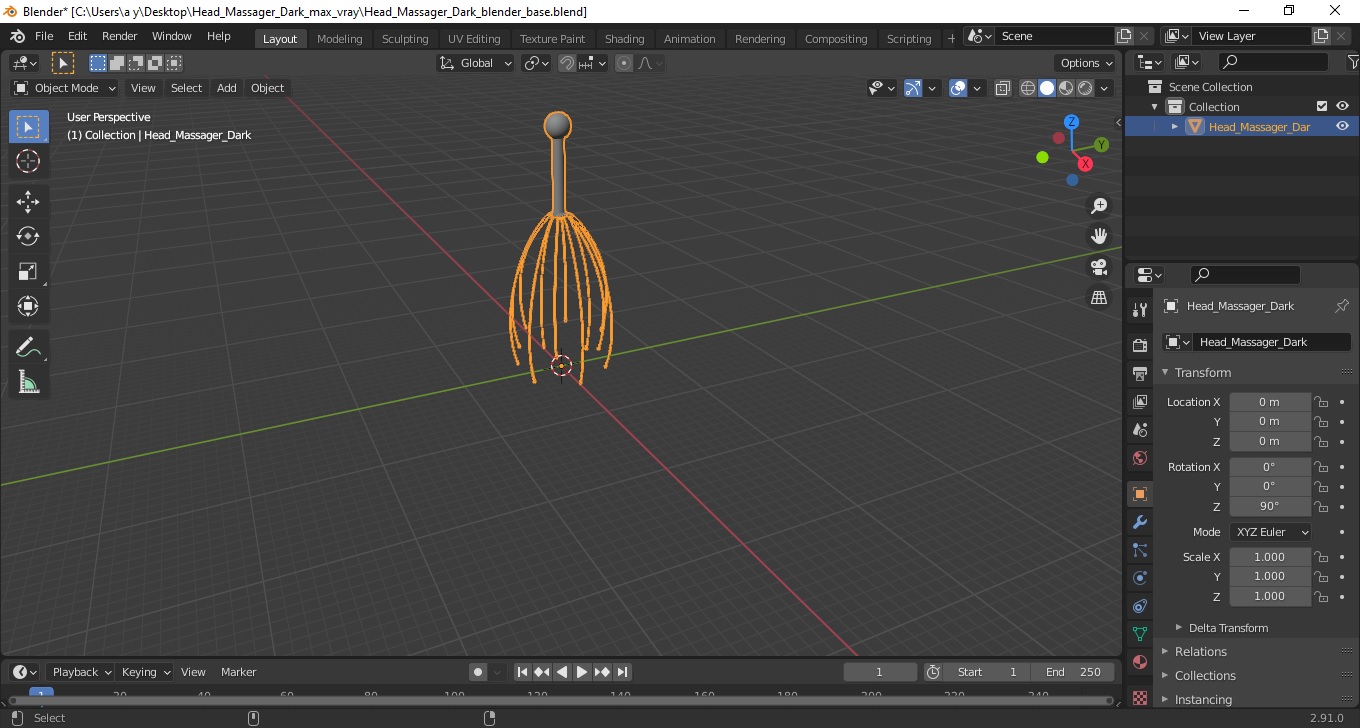Open the Render properties tab
The image size is (1360, 728).
[1139, 345]
